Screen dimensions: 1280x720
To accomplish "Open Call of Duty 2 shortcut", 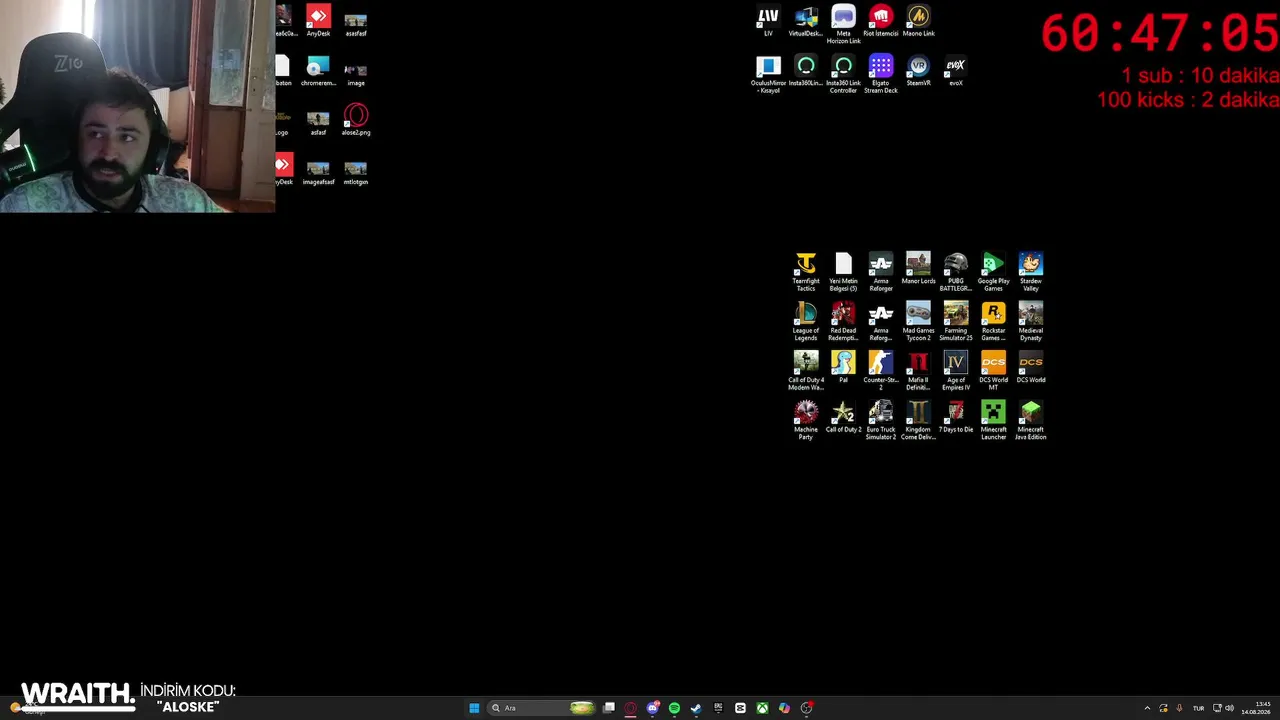I will pyautogui.click(x=843, y=418).
